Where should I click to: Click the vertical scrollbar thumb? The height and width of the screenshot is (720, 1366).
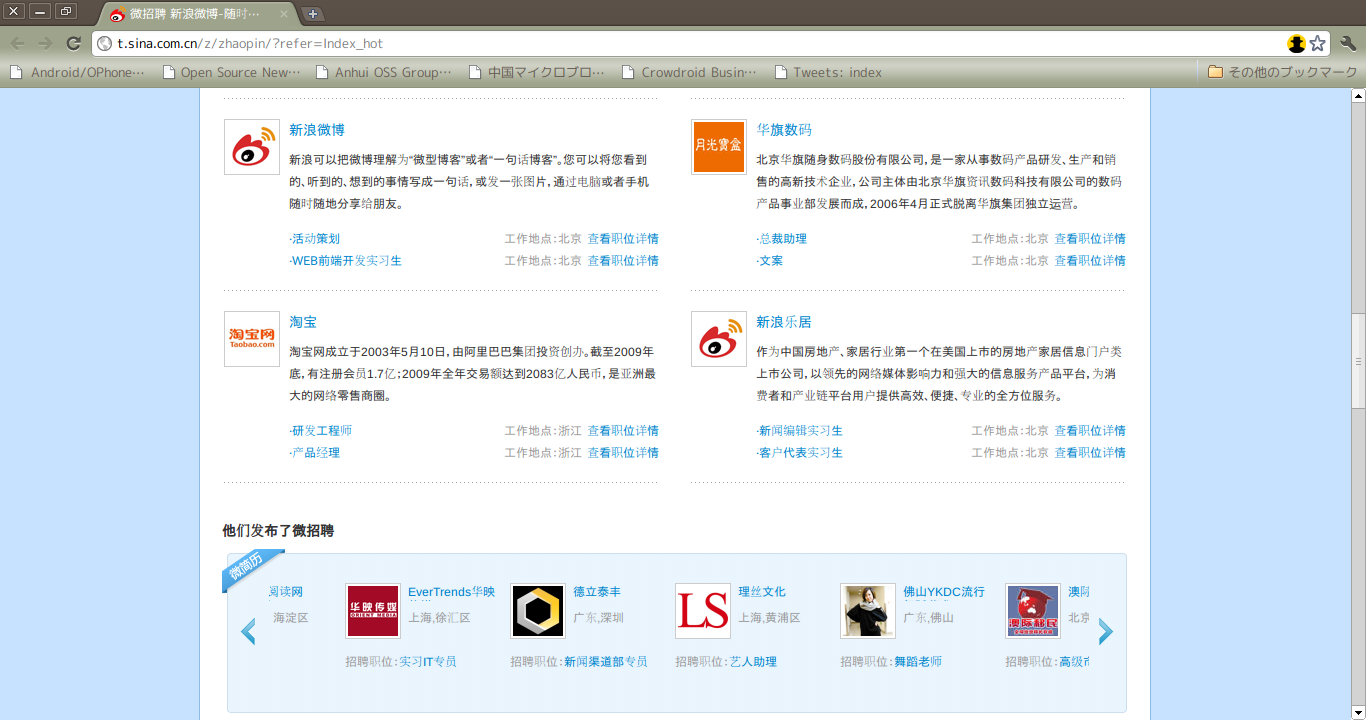[x=1358, y=361]
